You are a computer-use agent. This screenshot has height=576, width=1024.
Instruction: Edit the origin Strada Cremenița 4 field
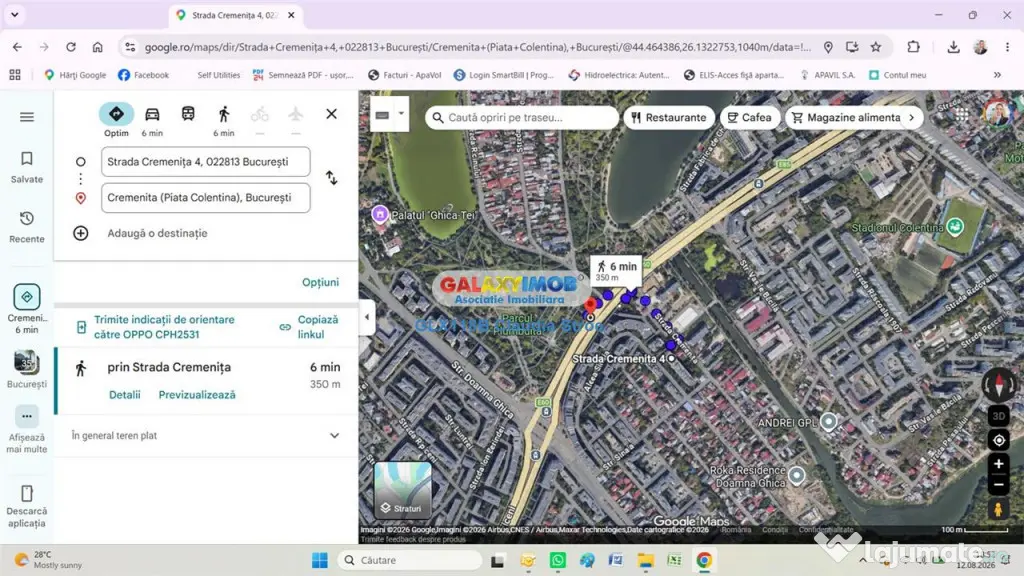coord(206,162)
